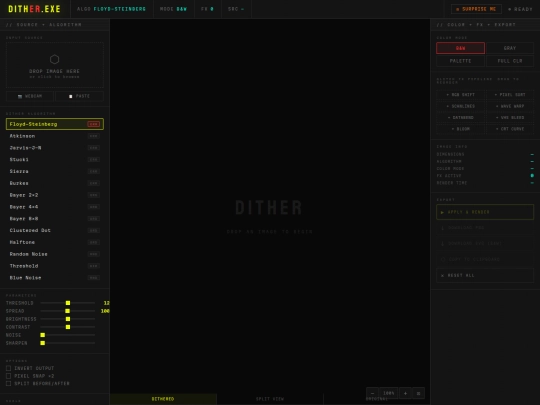Click the Brightness slider handle
Screen dimensions: 540x405
[68, 319]
